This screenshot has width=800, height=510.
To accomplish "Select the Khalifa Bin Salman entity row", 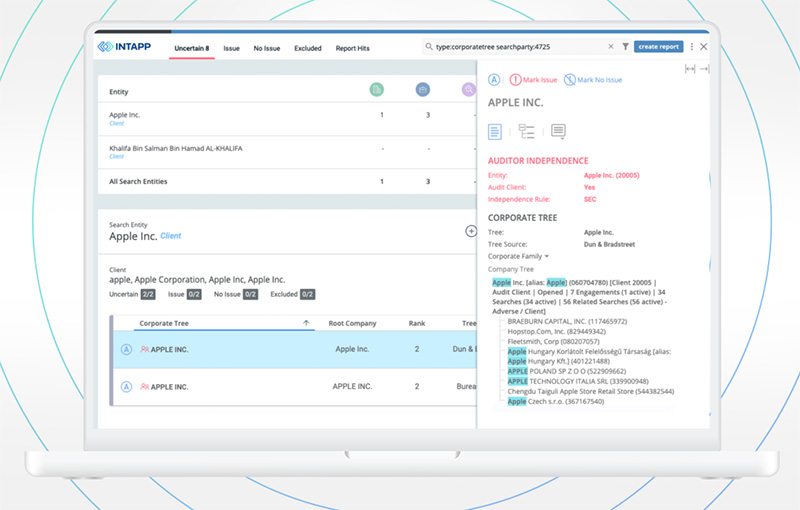I will (x=175, y=148).
